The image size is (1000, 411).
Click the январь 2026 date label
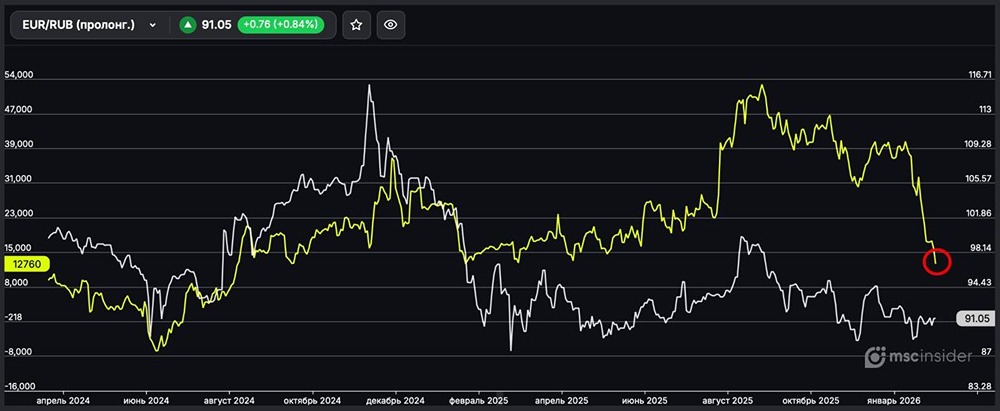(x=894, y=400)
